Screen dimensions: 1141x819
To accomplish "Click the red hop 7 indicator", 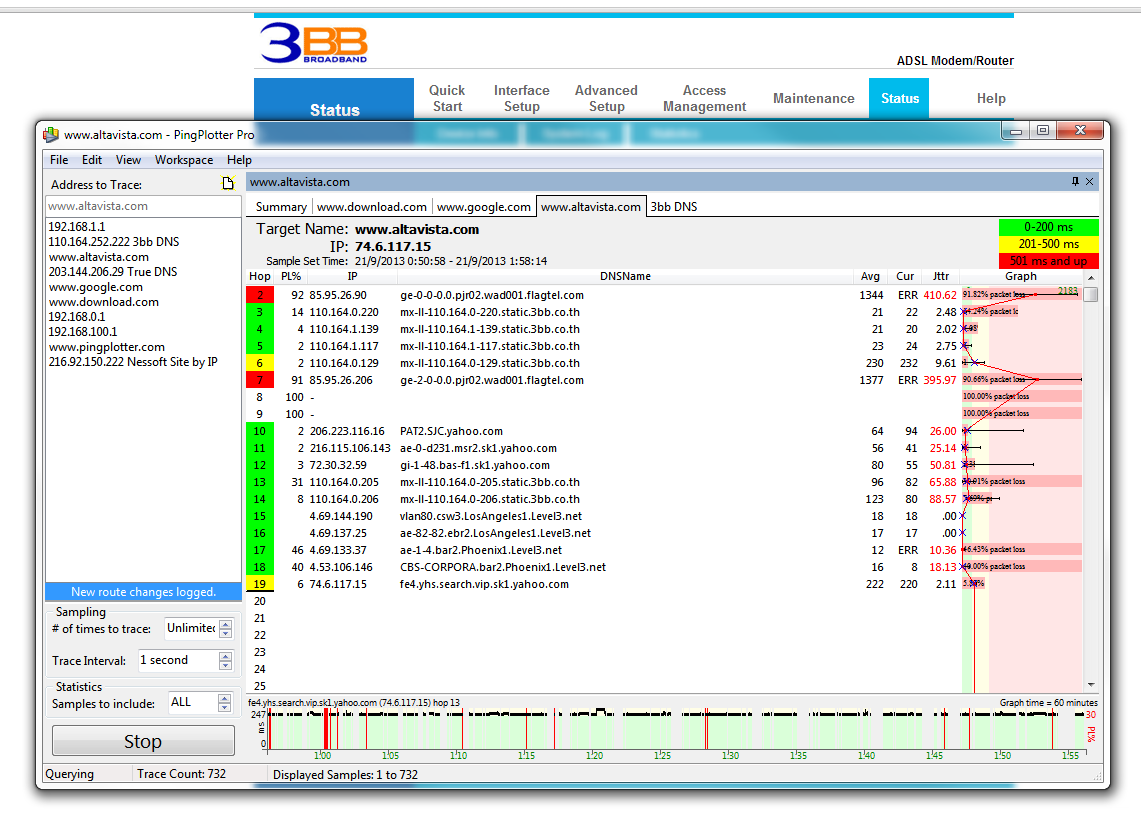I will [259, 380].
